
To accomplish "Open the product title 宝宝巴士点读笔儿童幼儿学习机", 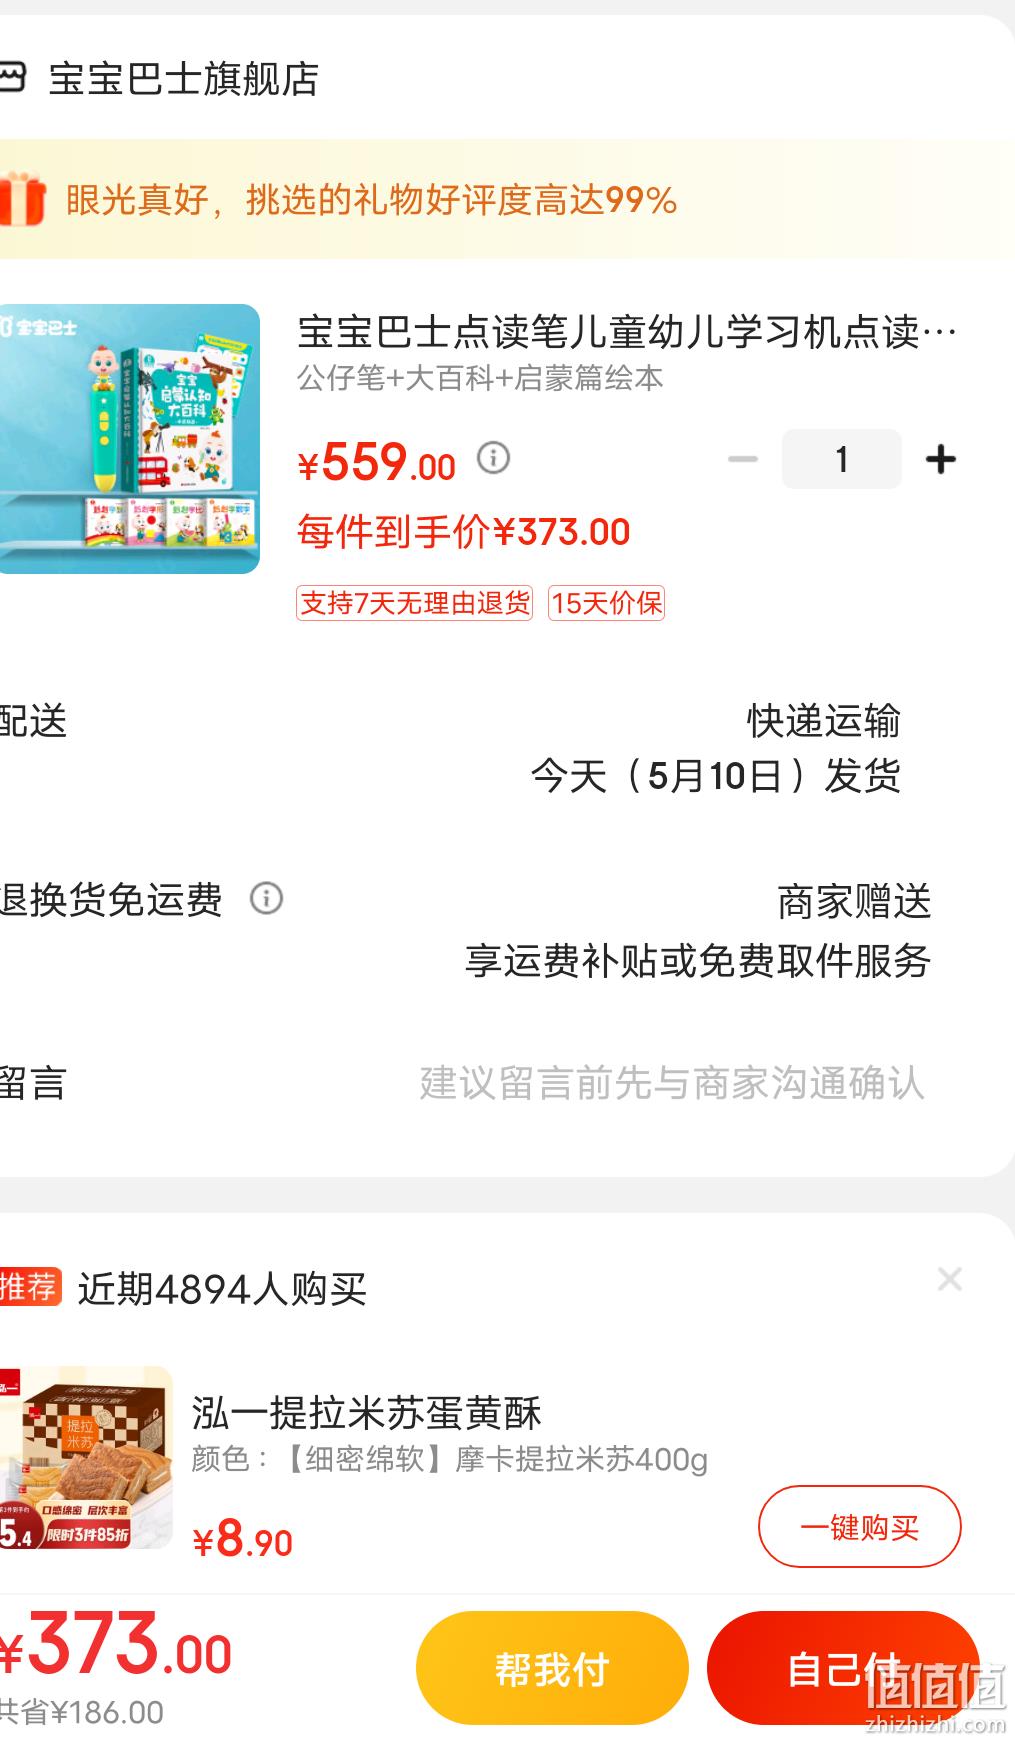I will point(627,331).
